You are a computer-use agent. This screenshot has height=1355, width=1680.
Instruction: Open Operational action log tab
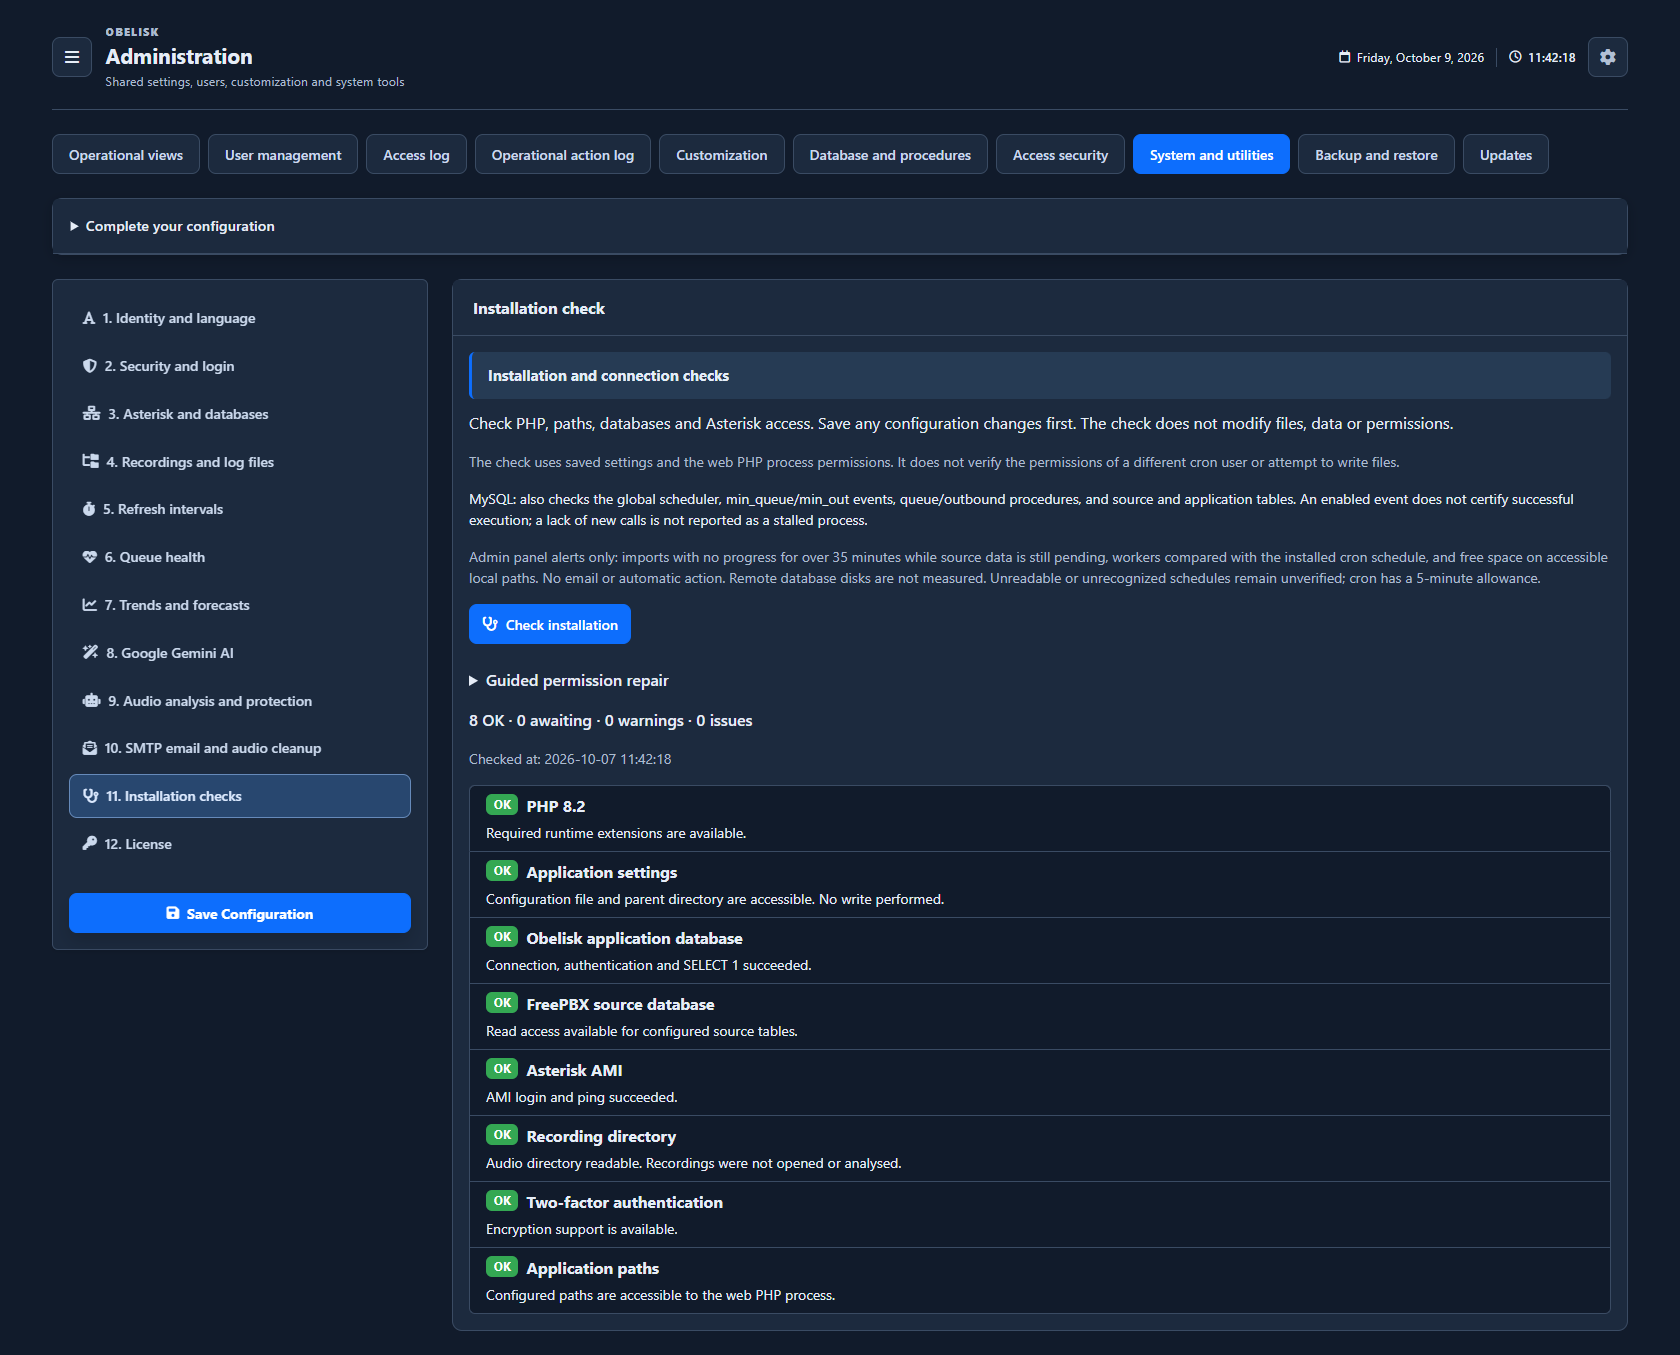tap(563, 154)
